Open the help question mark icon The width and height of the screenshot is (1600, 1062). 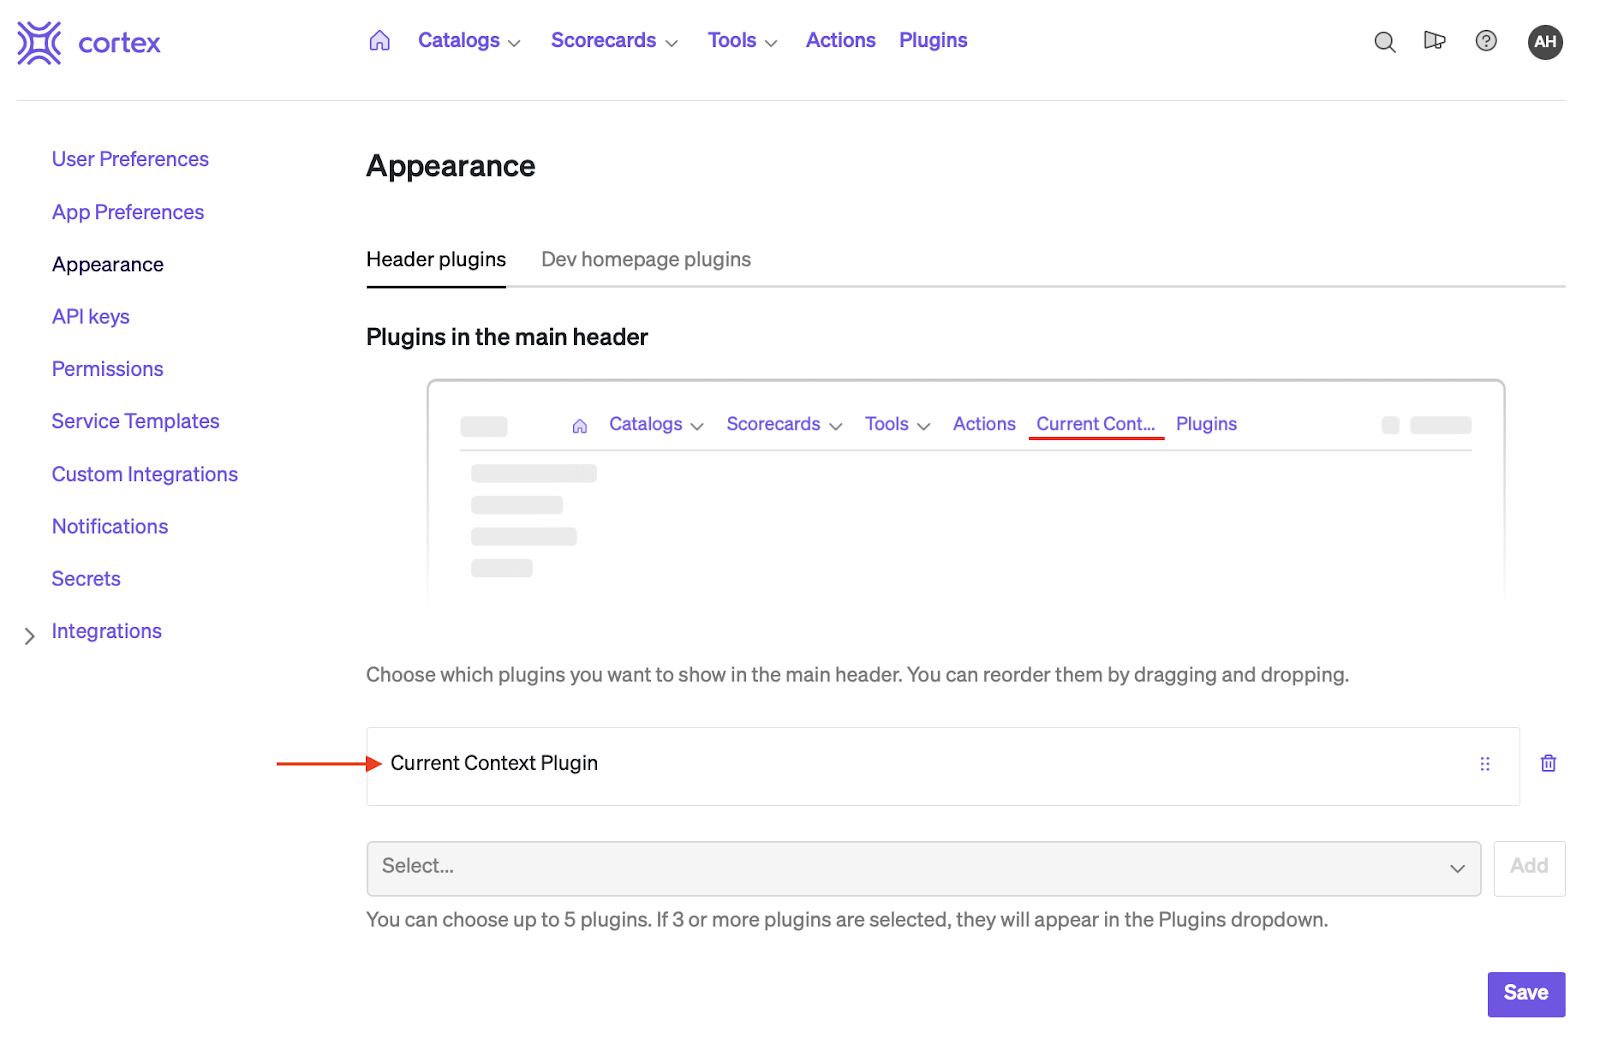click(1486, 41)
